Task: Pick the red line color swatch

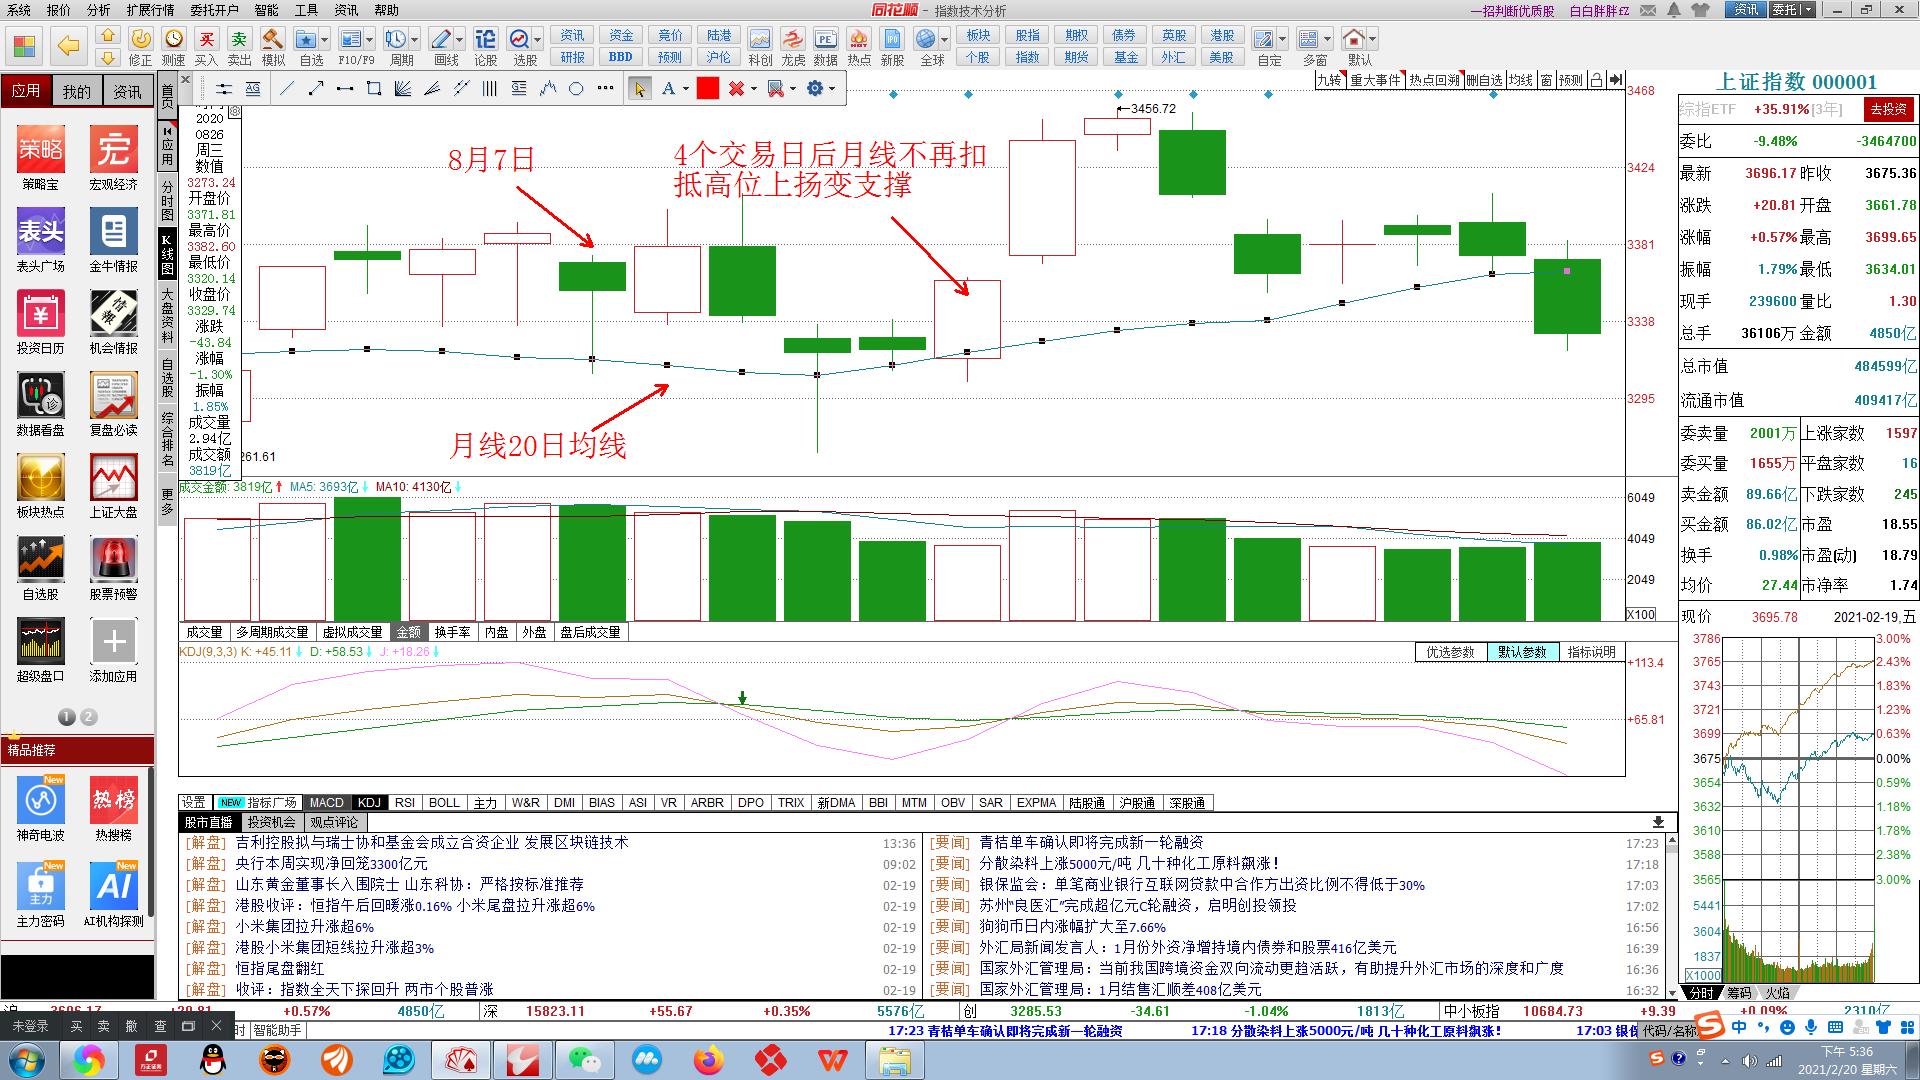Action: pyautogui.click(x=708, y=89)
